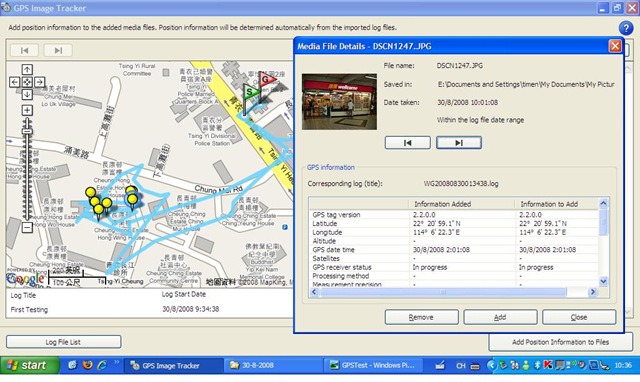Pan the map left with arrow icon
640x382 pixels.
tap(15, 82)
